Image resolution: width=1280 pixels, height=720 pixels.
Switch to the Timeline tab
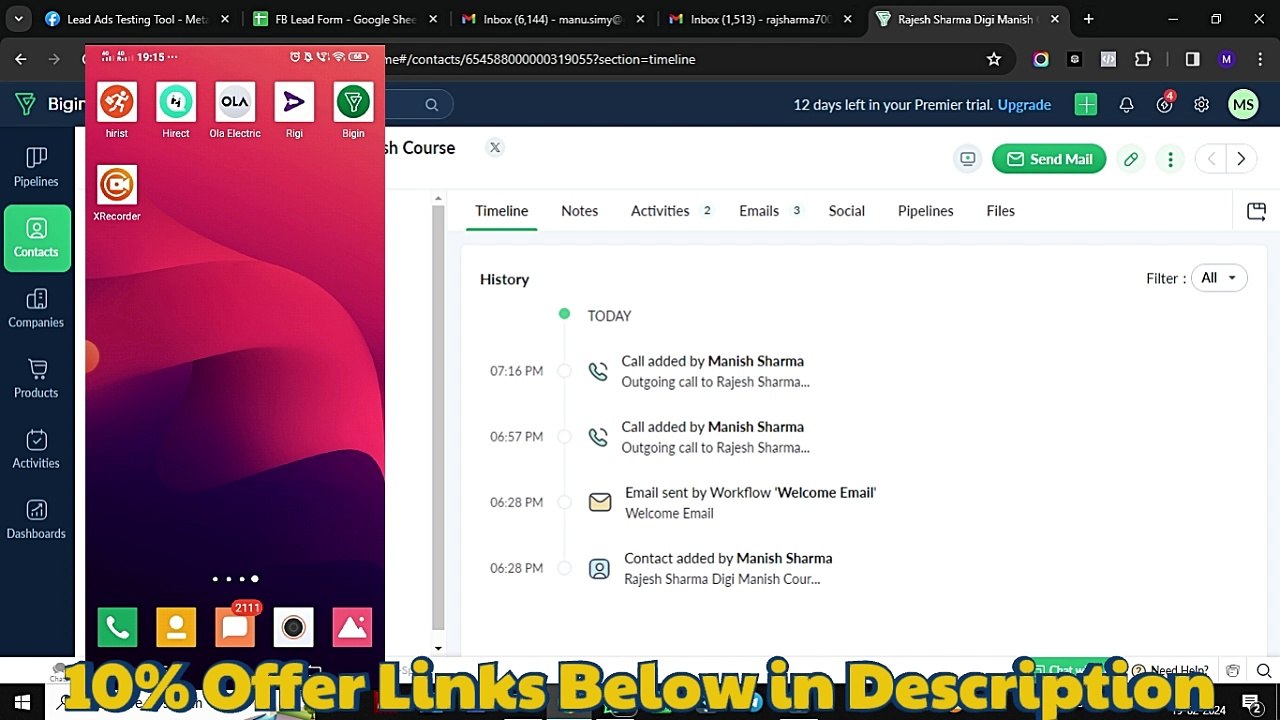click(502, 211)
